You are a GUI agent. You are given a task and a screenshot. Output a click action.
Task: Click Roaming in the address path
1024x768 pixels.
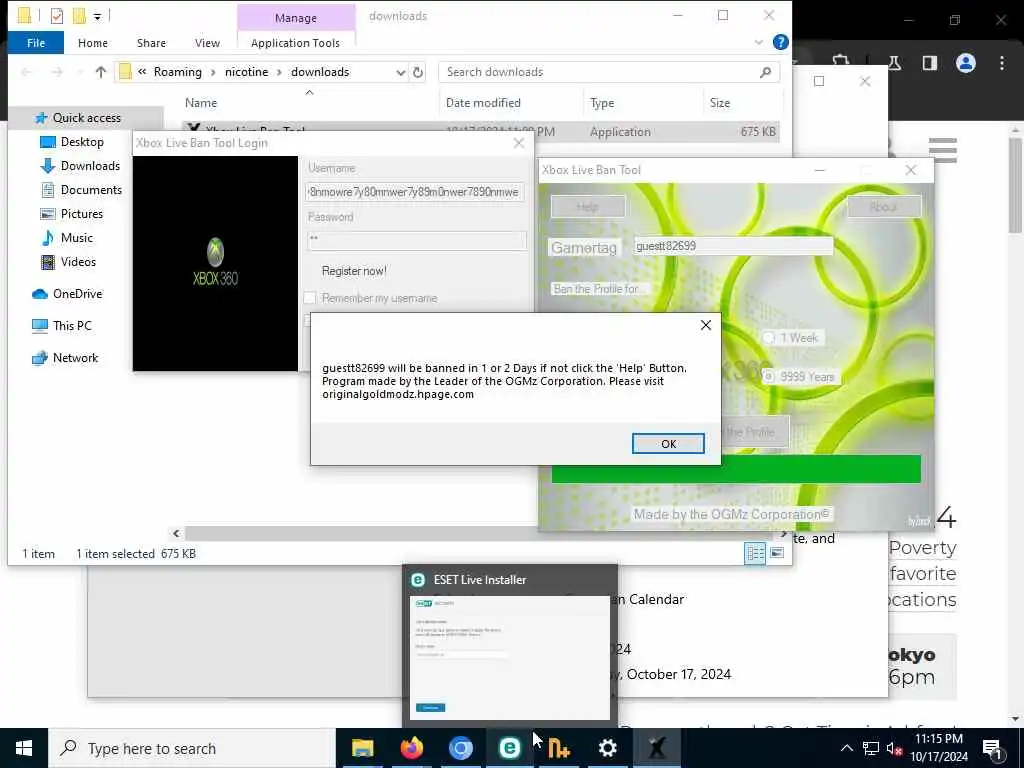click(178, 72)
